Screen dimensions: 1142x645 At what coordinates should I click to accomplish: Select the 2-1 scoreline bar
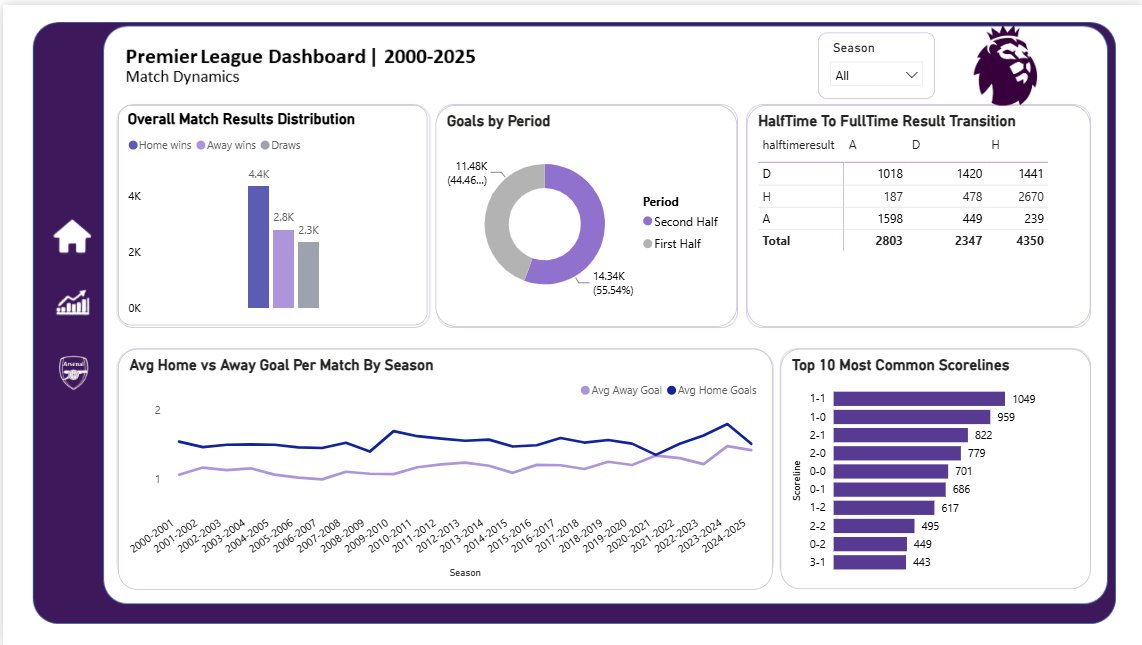point(901,435)
